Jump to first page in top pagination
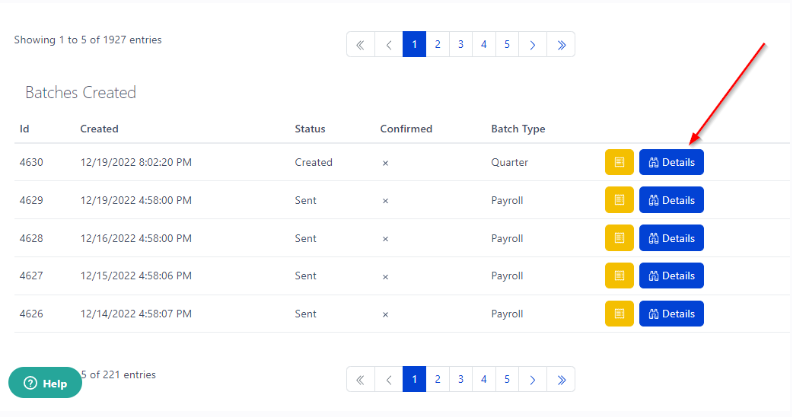Screen dimensions: 792x417 [360, 44]
